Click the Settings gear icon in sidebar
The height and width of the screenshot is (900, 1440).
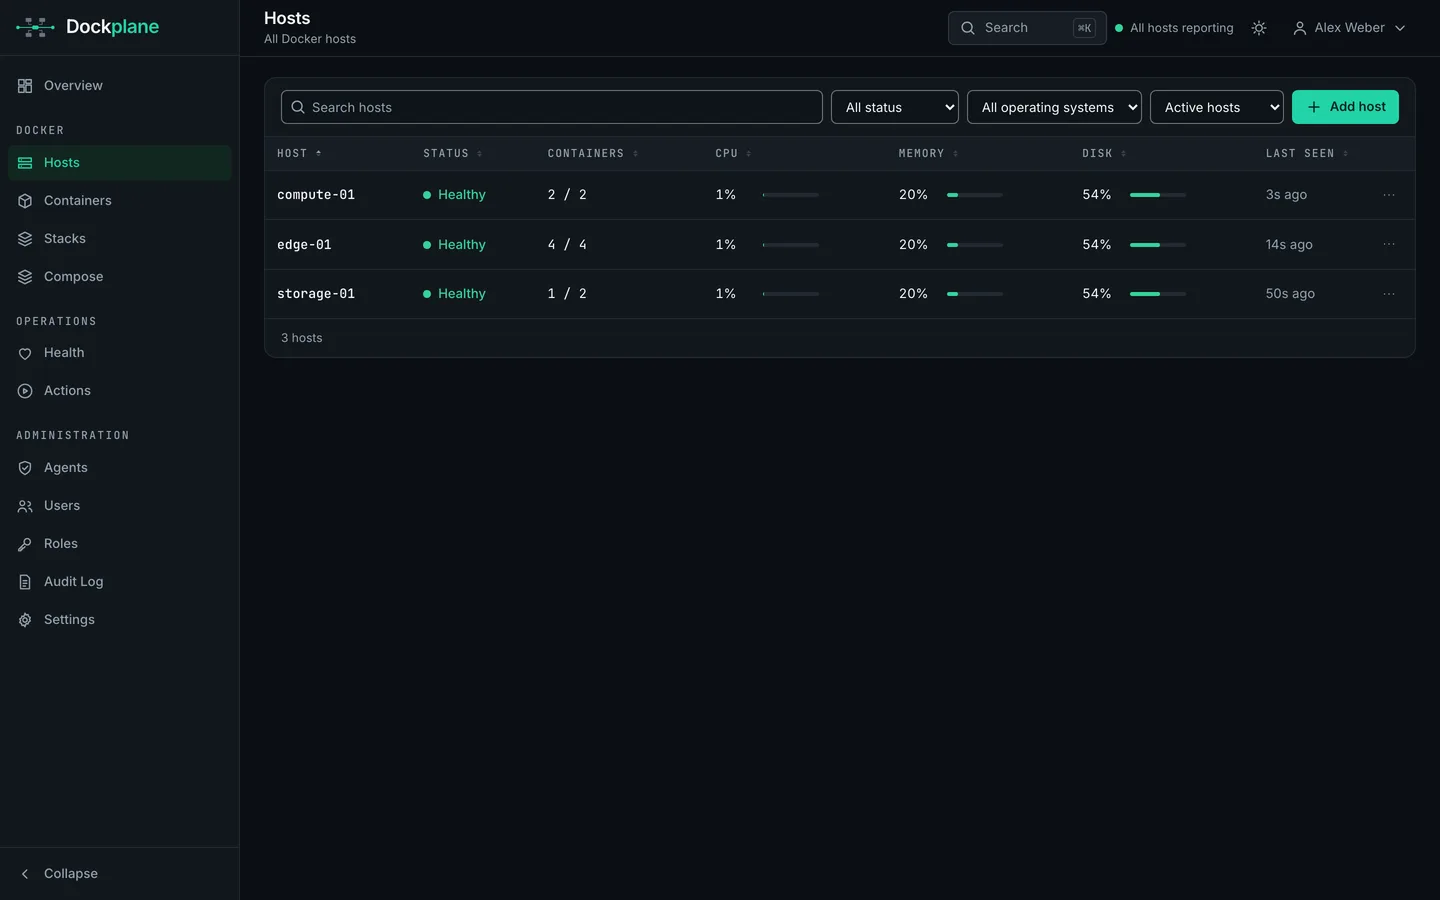click(25, 620)
